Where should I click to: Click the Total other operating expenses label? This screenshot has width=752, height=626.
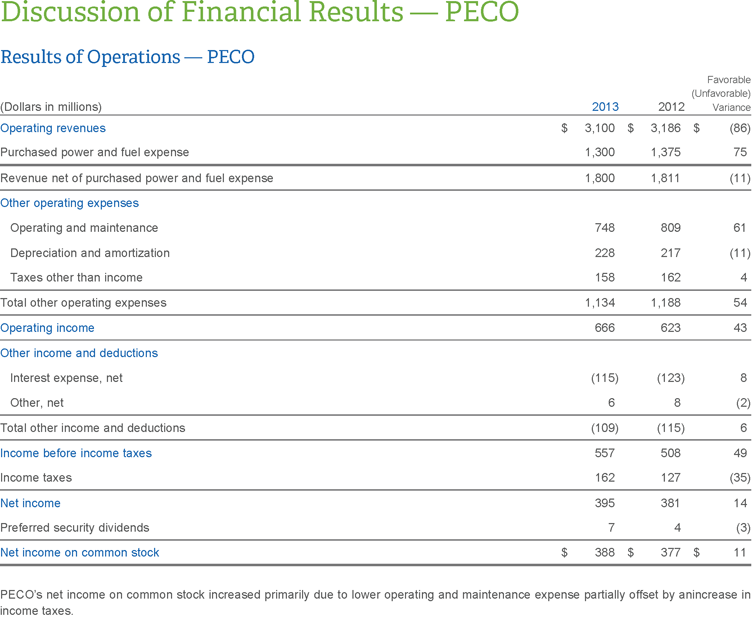point(83,303)
